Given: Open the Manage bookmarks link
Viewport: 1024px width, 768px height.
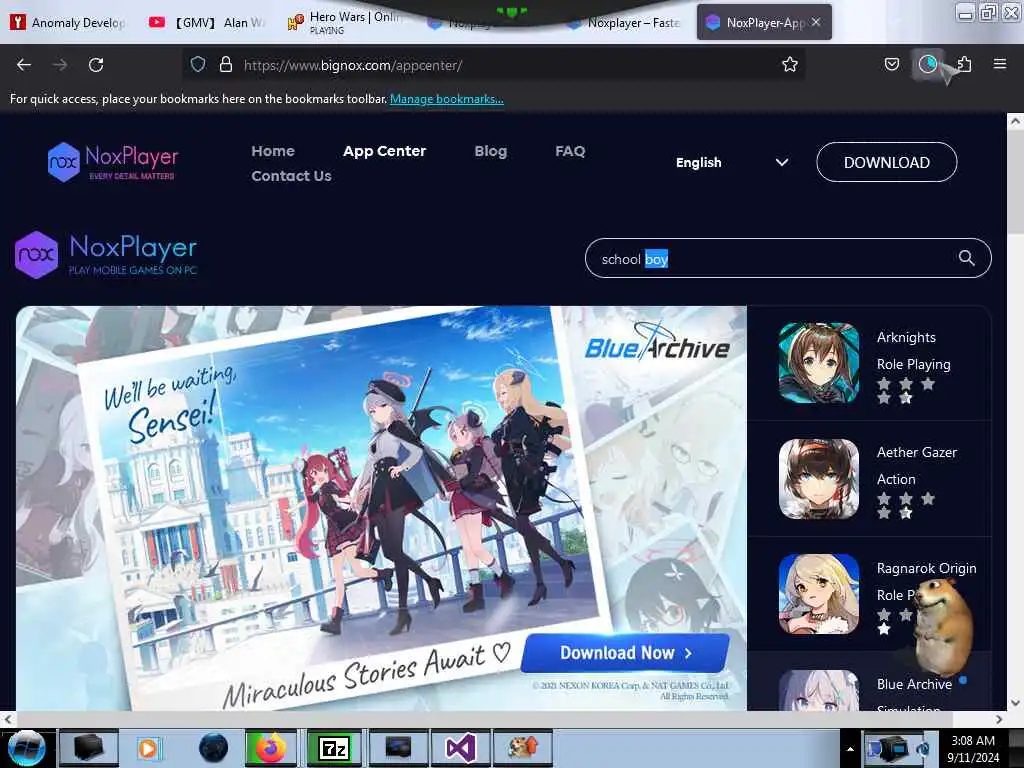Looking at the screenshot, I should point(447,99).
